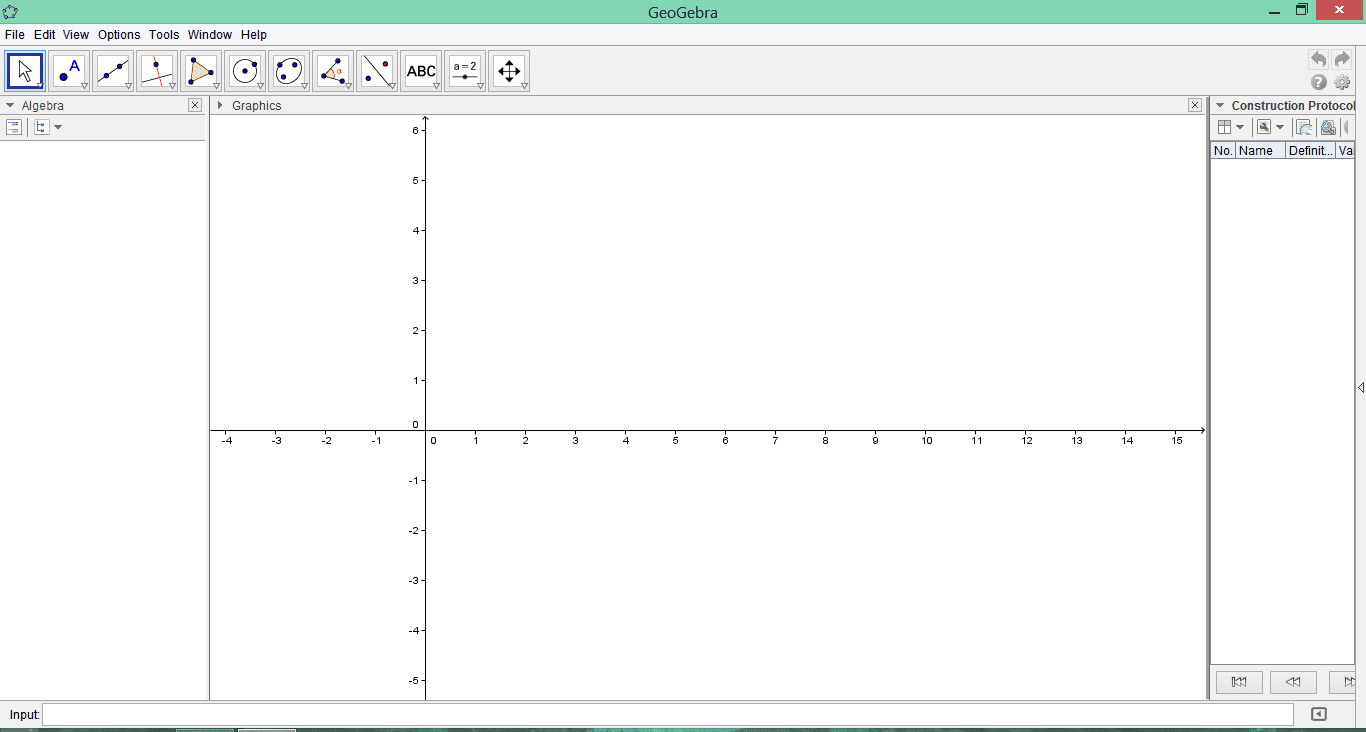This screenshot has width=1366, height=732.
Task: Toggle auxiliary objects in Algebra panel
Action: pos(14,127)
